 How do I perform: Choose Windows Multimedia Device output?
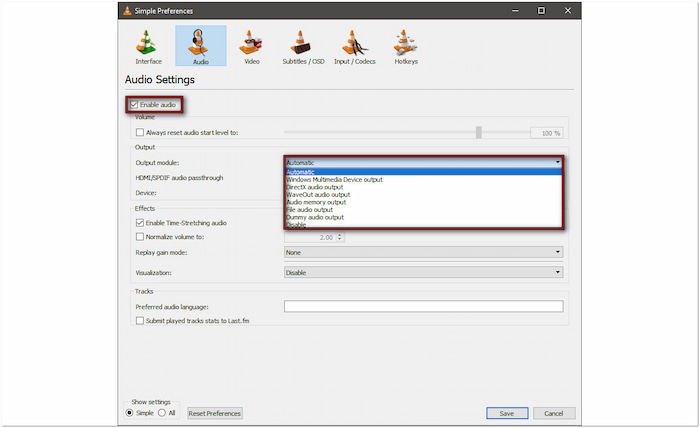pos(423,179)
